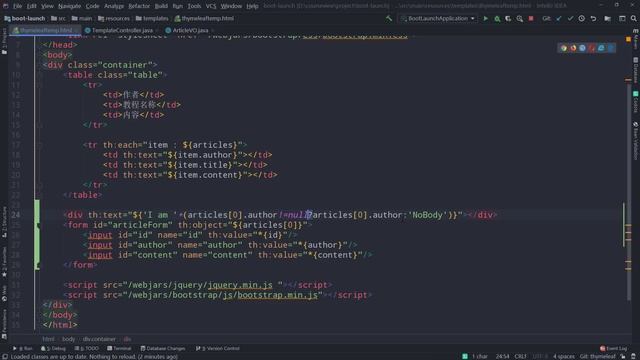The height and width of the screenshot is (360, 640).
Task: Show Git history clock icon
Action: click(x=582, y=18)
